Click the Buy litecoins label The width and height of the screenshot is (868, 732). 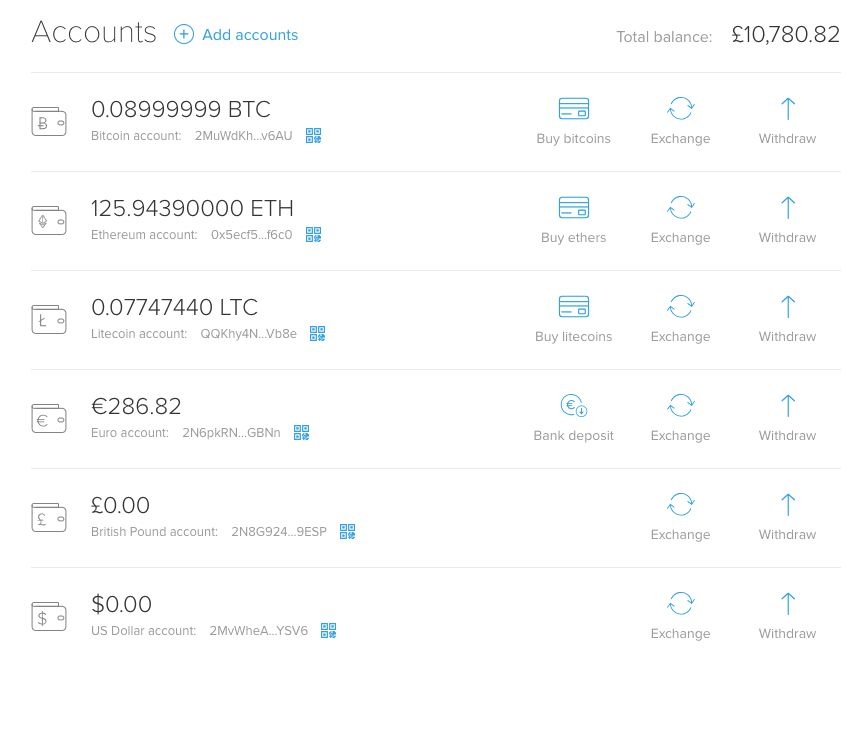[574, 337]
